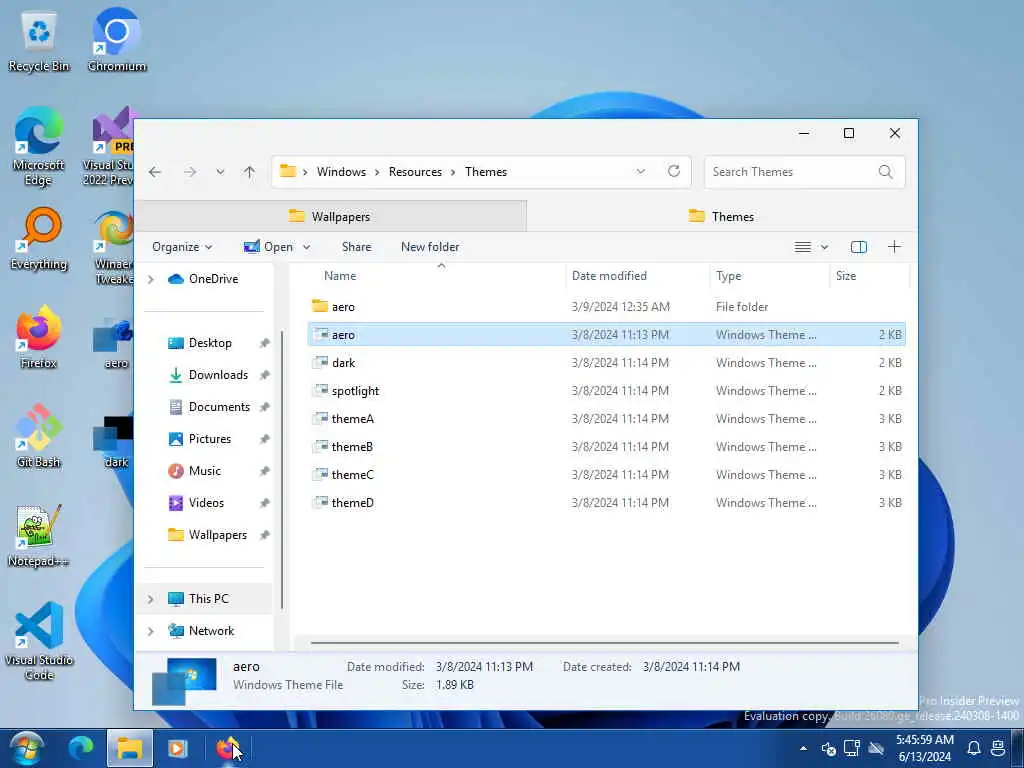This screenshot has width=1024, height=768.
Task: Expand the OneDrive tree node
Action: (x=151, y=279)
